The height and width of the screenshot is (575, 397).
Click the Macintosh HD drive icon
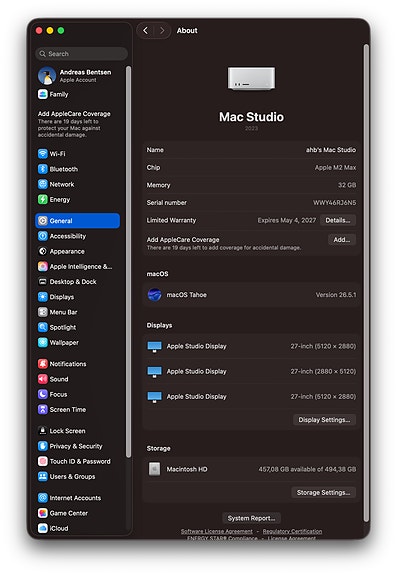154,469
